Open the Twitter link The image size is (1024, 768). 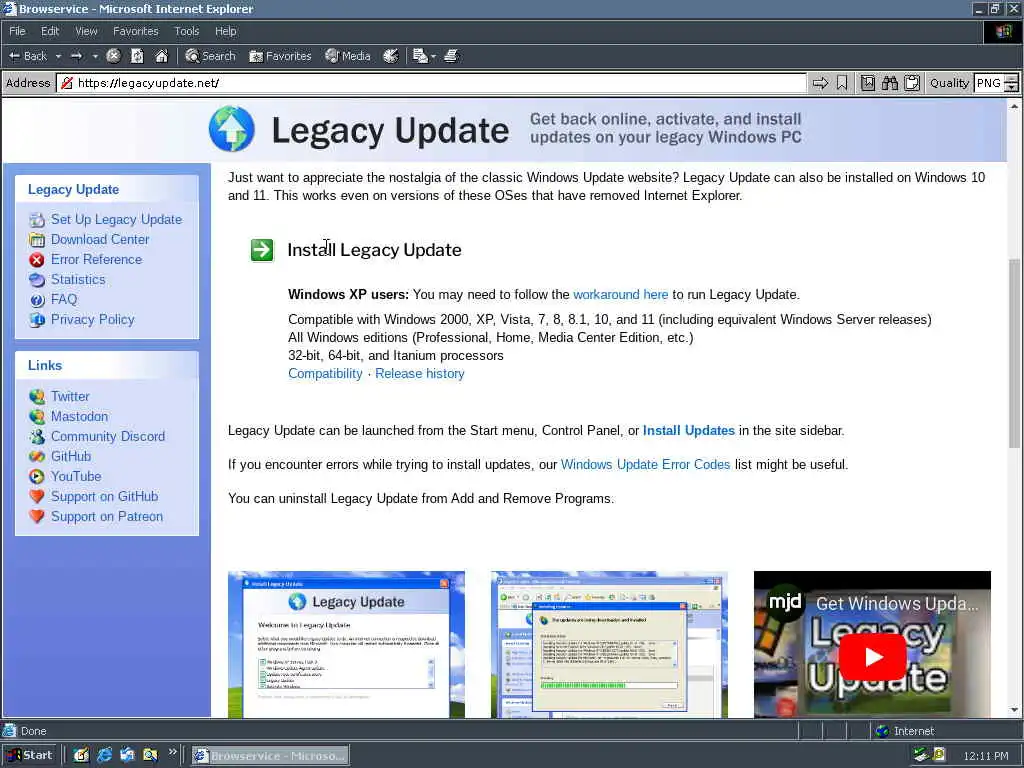70,396
